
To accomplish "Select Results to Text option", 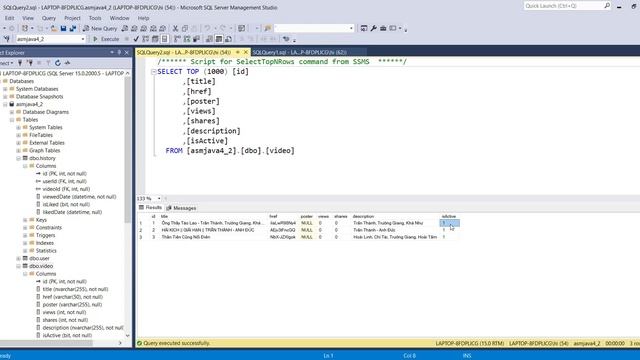I will click(x=209, y=39).
